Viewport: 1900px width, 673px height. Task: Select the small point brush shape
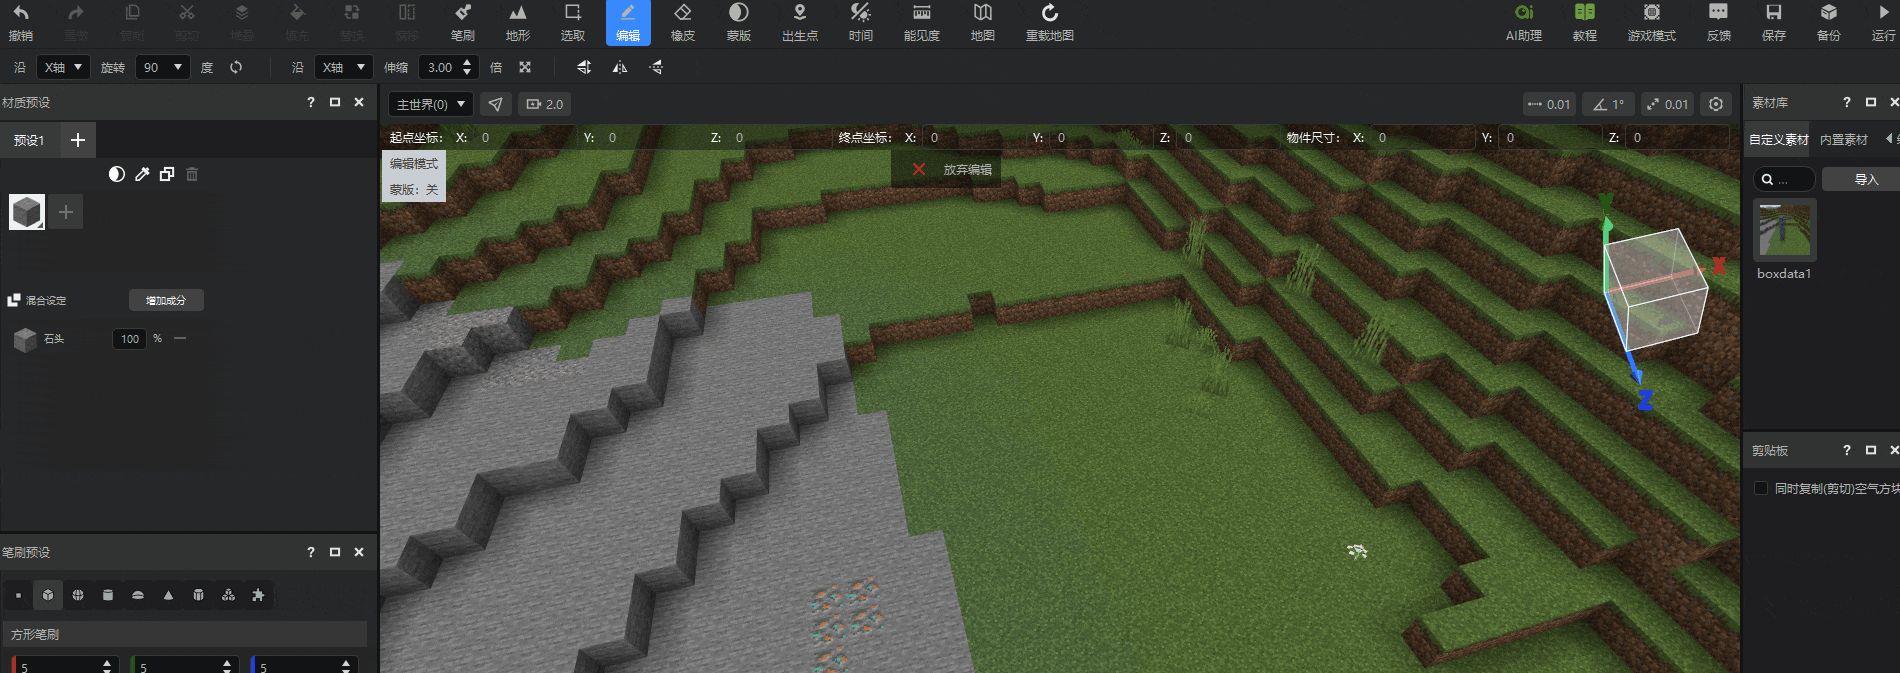18,595
